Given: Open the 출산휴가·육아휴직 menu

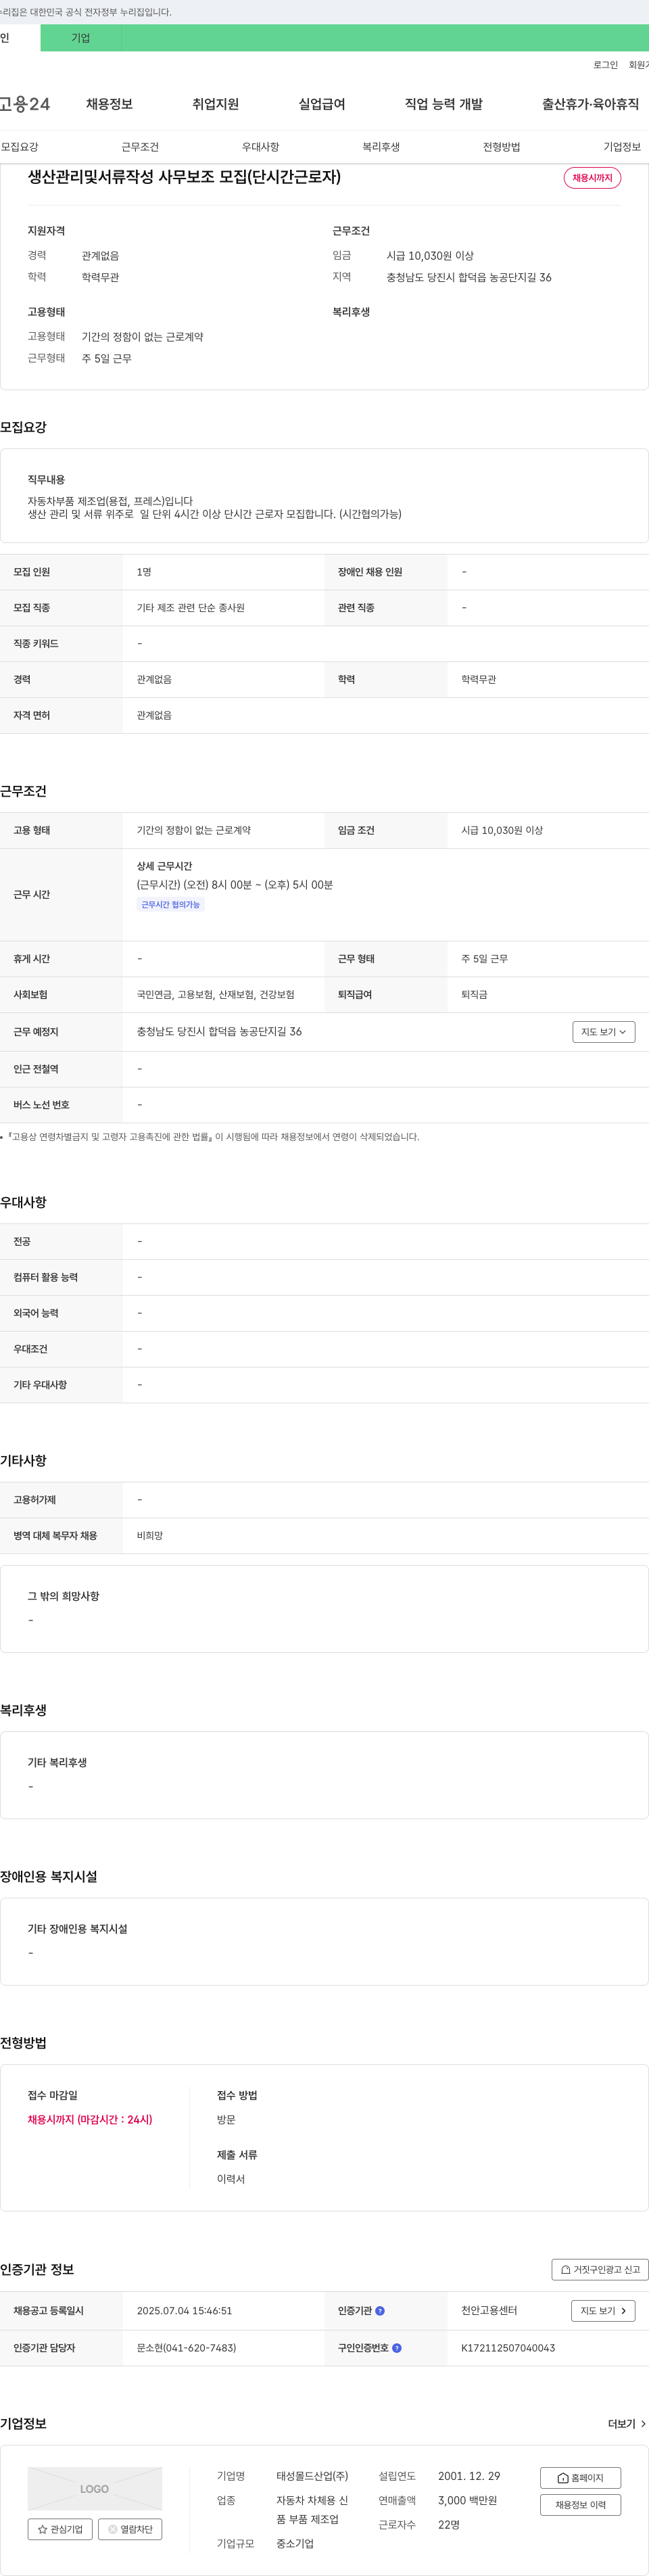Looking at the screenshot, I should pos(591,104).
